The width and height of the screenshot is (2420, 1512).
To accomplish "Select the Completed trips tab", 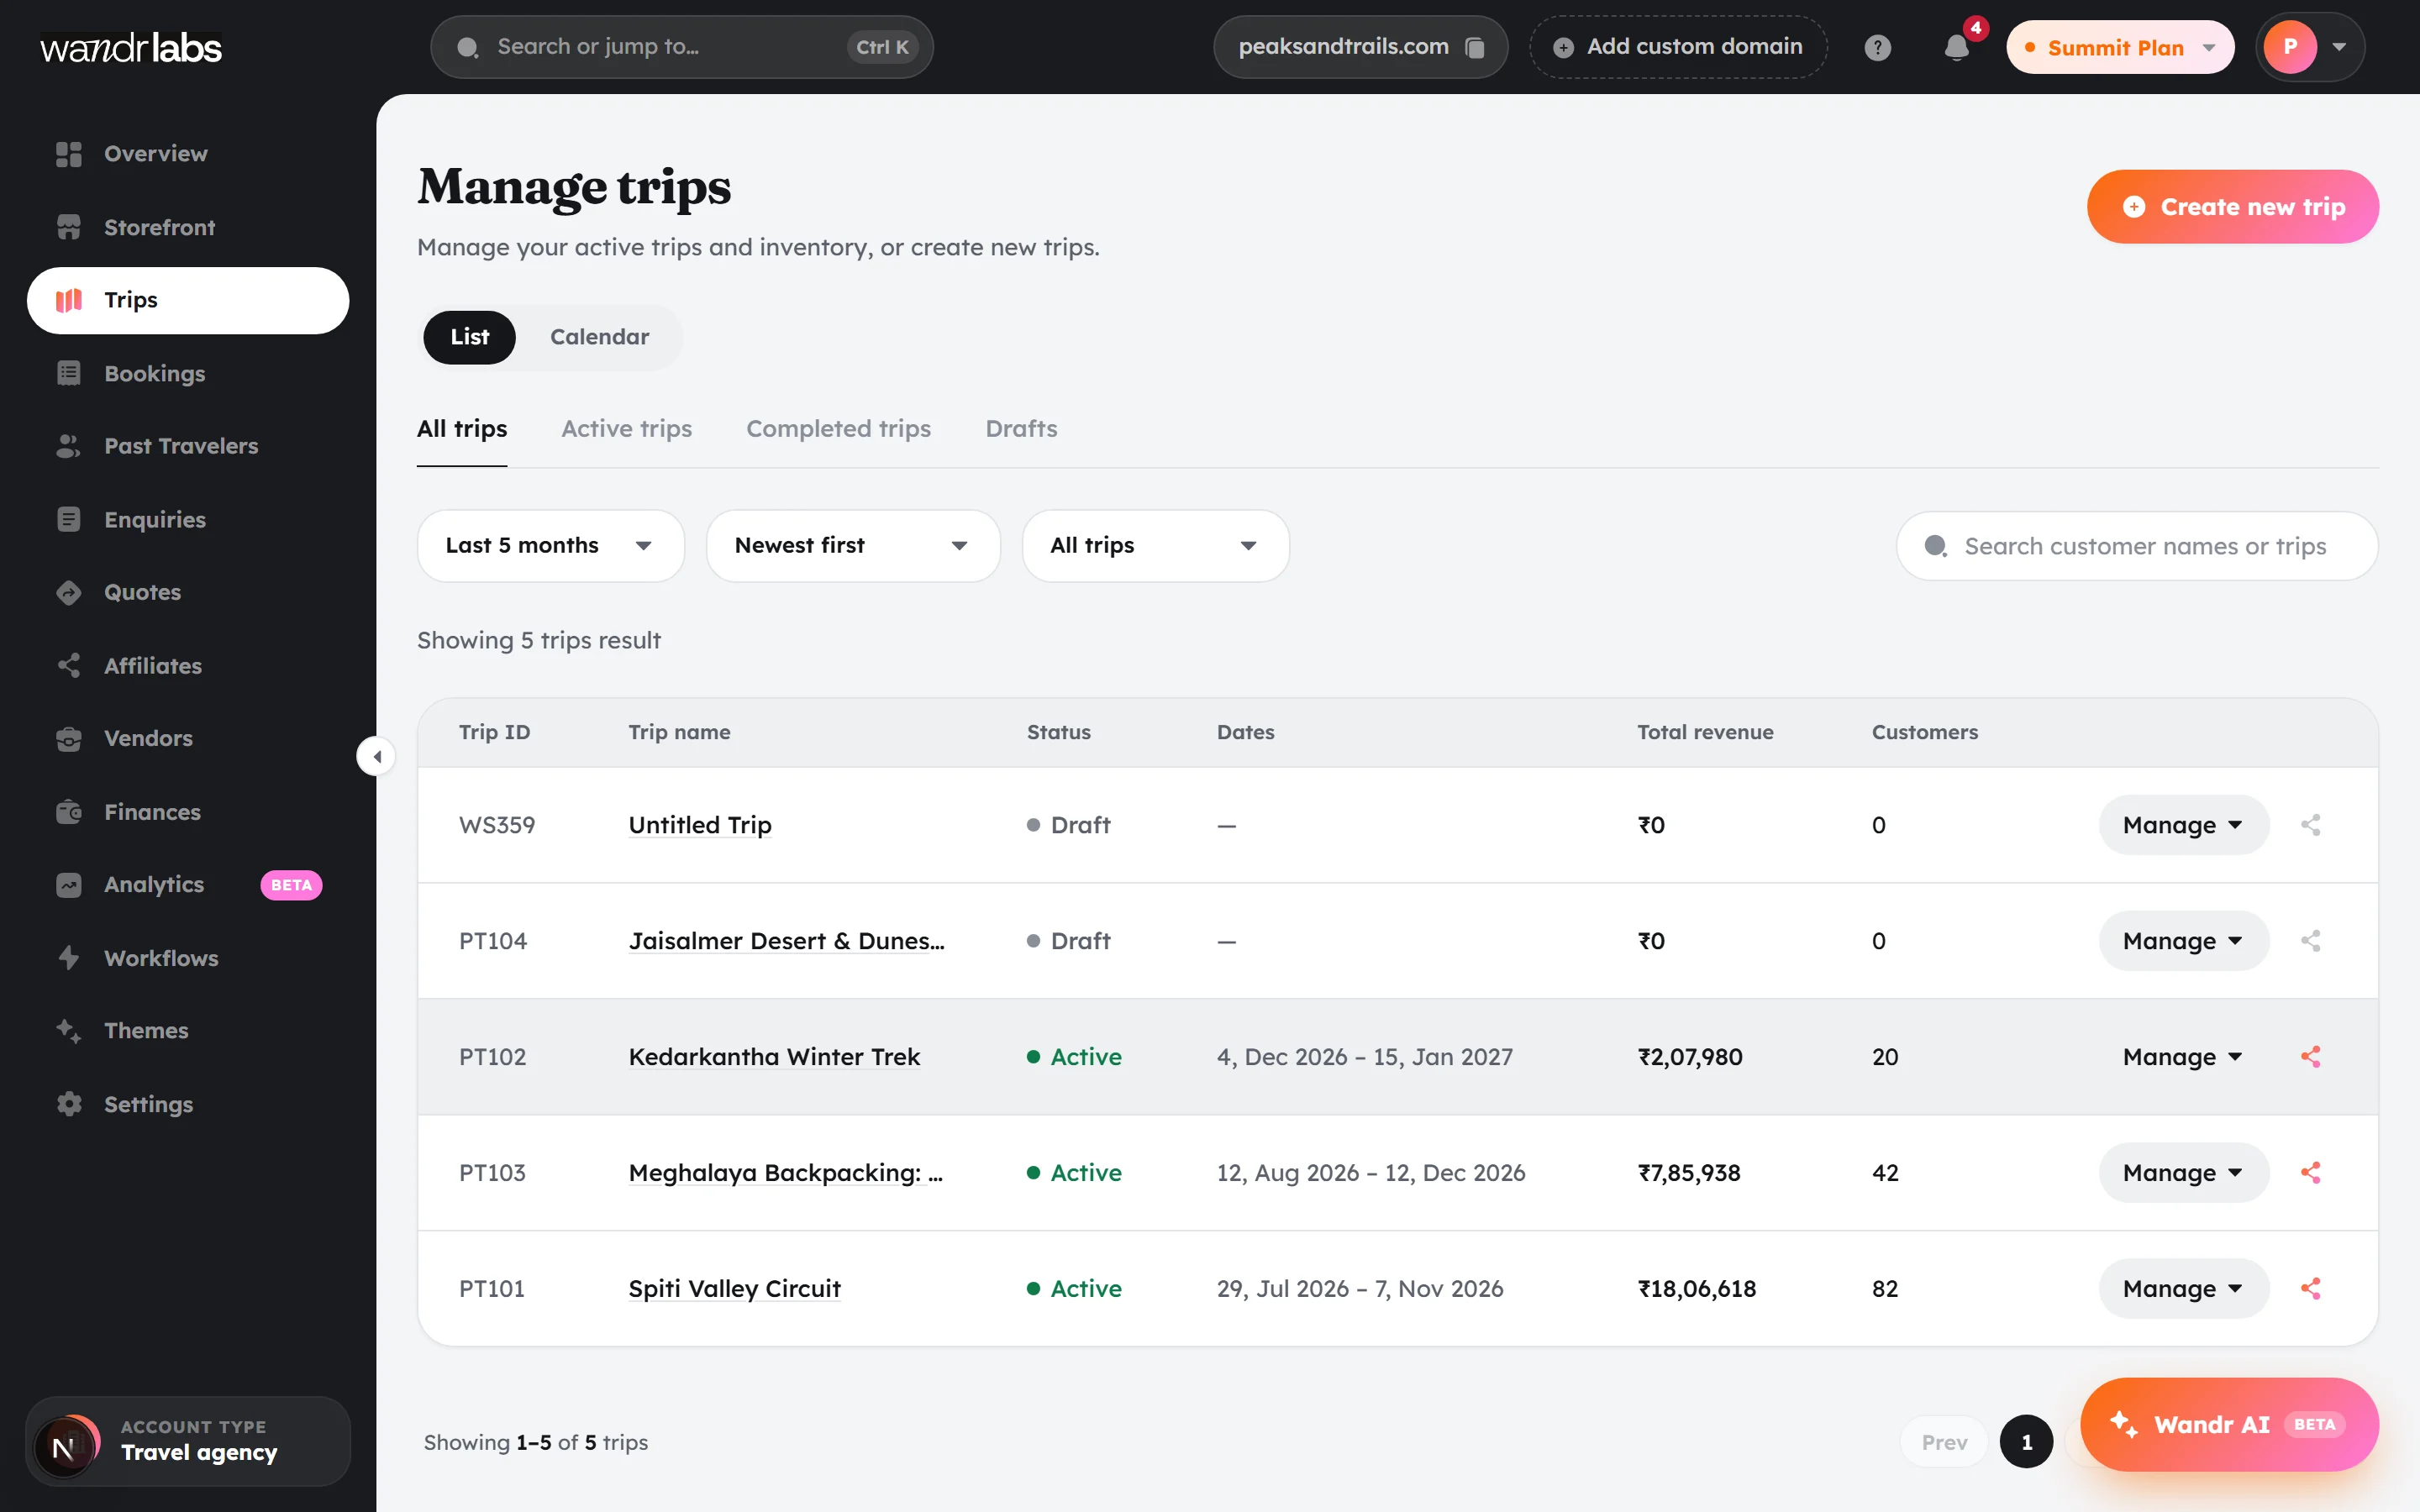I will [838, 429].
